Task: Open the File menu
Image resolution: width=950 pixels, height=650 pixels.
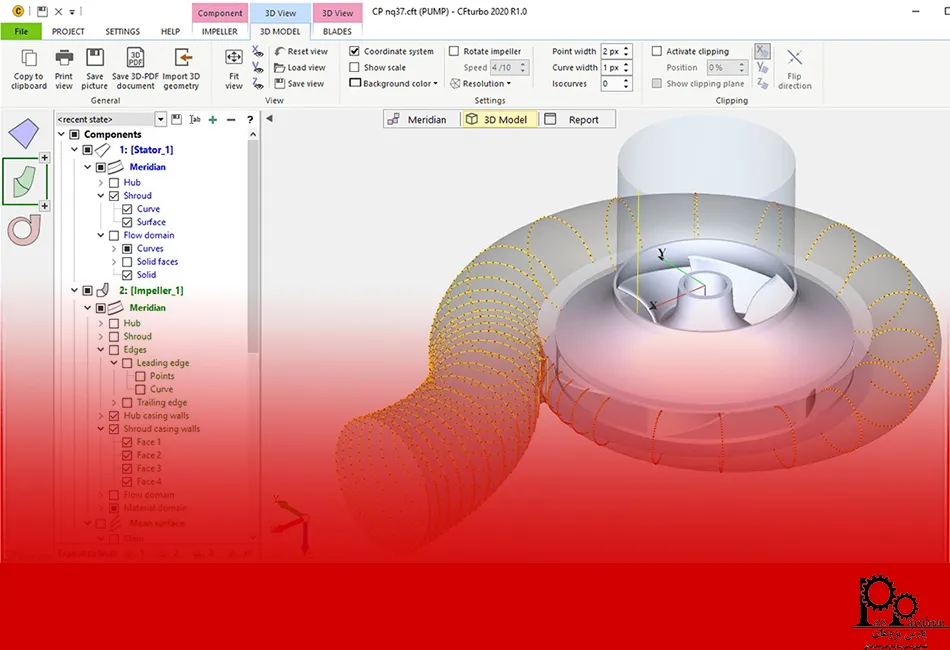Action: tap(20, 31)
